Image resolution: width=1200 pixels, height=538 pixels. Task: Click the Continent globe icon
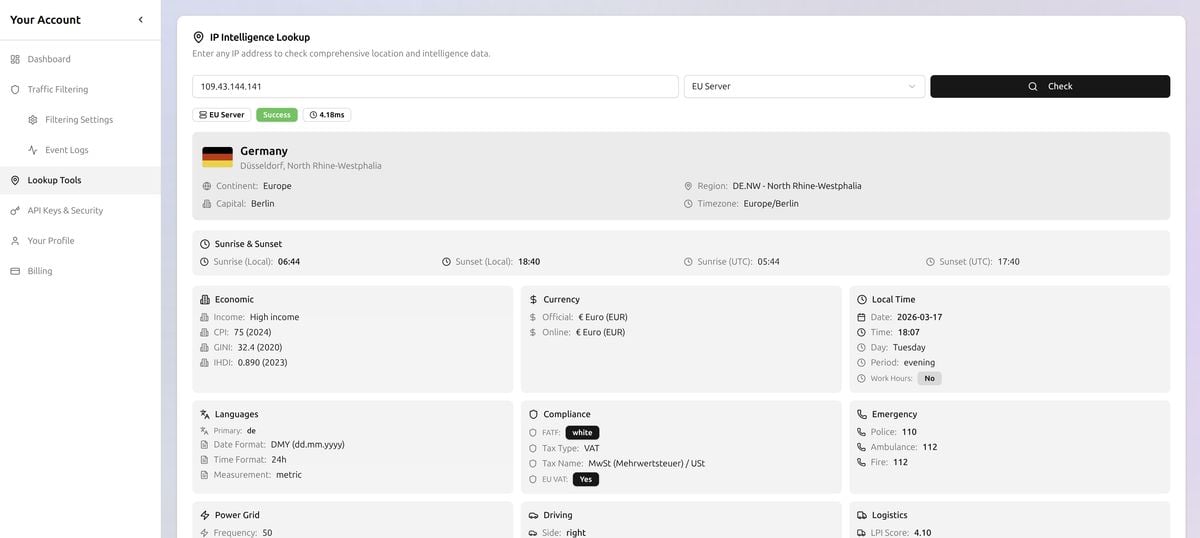tap(207, 186)
